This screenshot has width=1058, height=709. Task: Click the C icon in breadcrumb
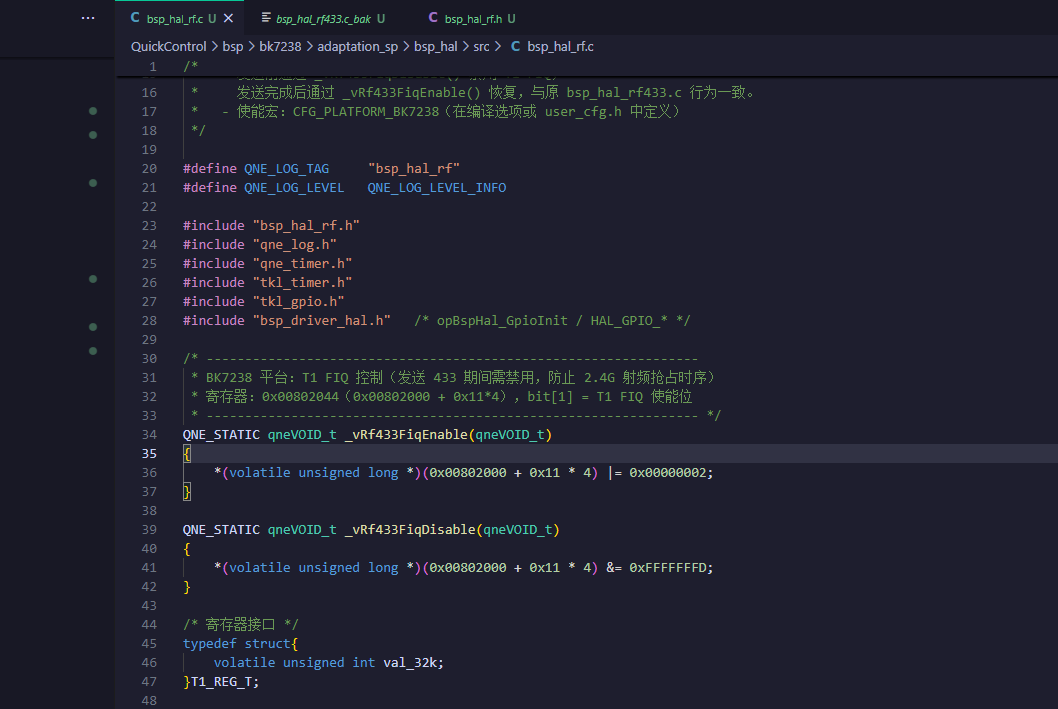[x=516, y=47]
